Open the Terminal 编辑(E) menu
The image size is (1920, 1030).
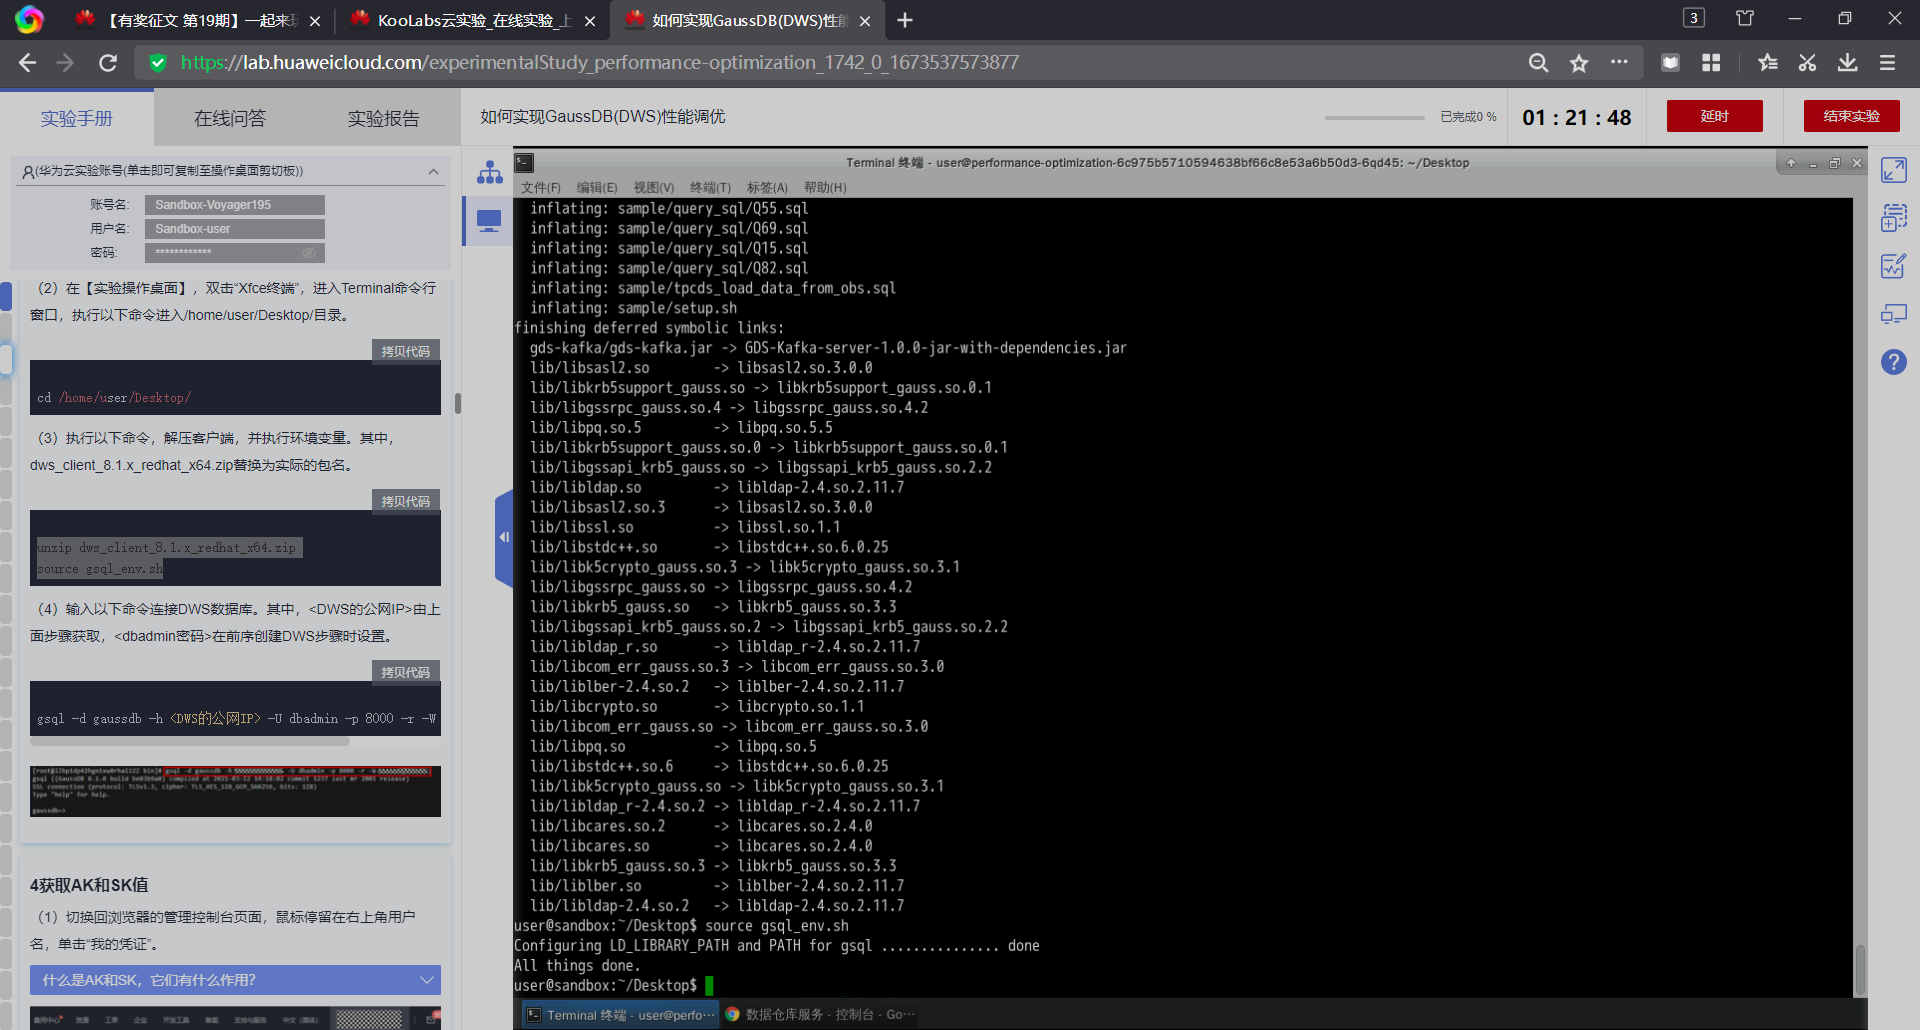point(597,188)
